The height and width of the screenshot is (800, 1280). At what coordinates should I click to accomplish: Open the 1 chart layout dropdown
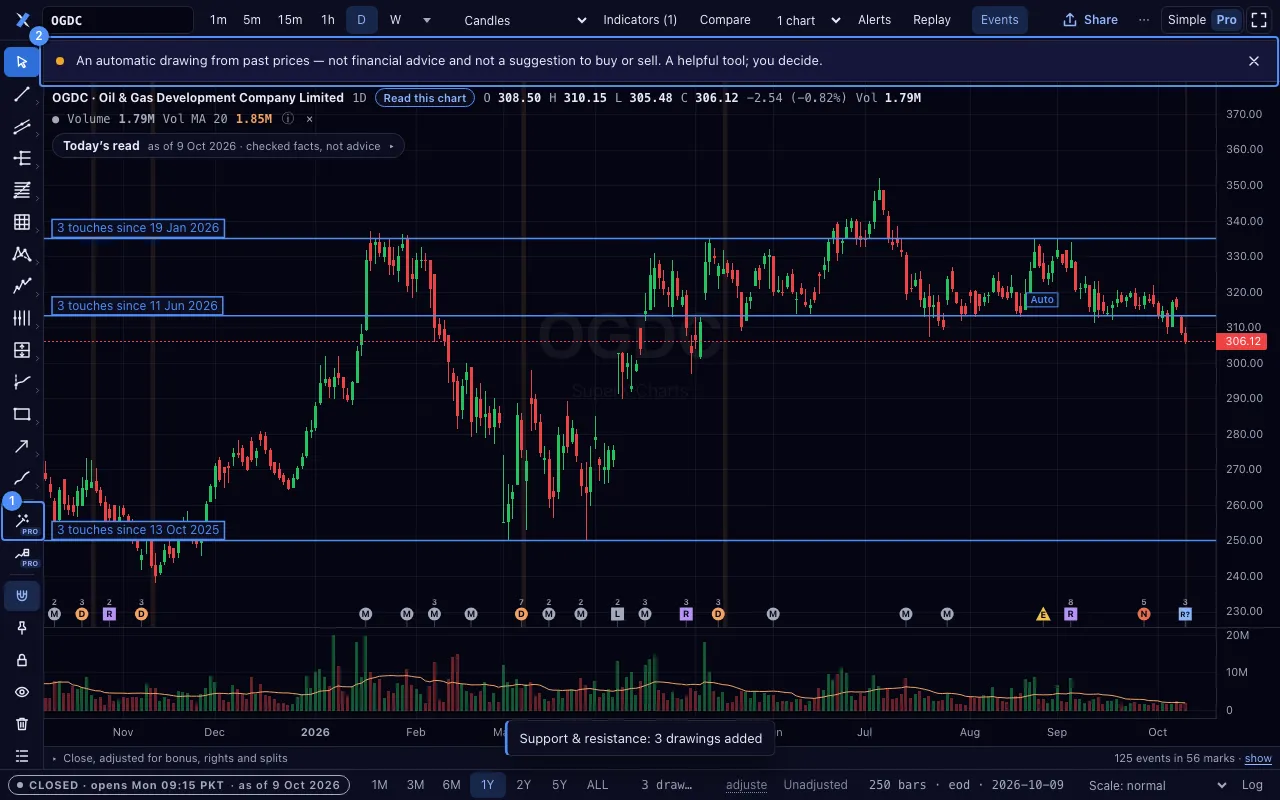click(x=808, y=20)
